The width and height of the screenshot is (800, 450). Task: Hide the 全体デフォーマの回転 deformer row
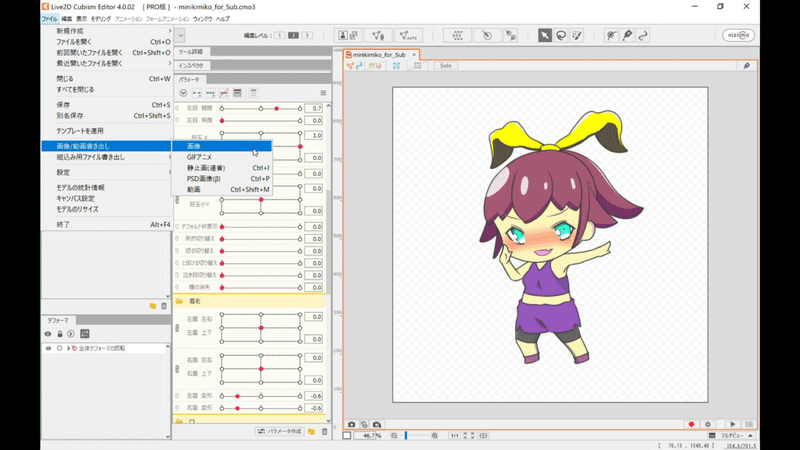click(48, 348)
